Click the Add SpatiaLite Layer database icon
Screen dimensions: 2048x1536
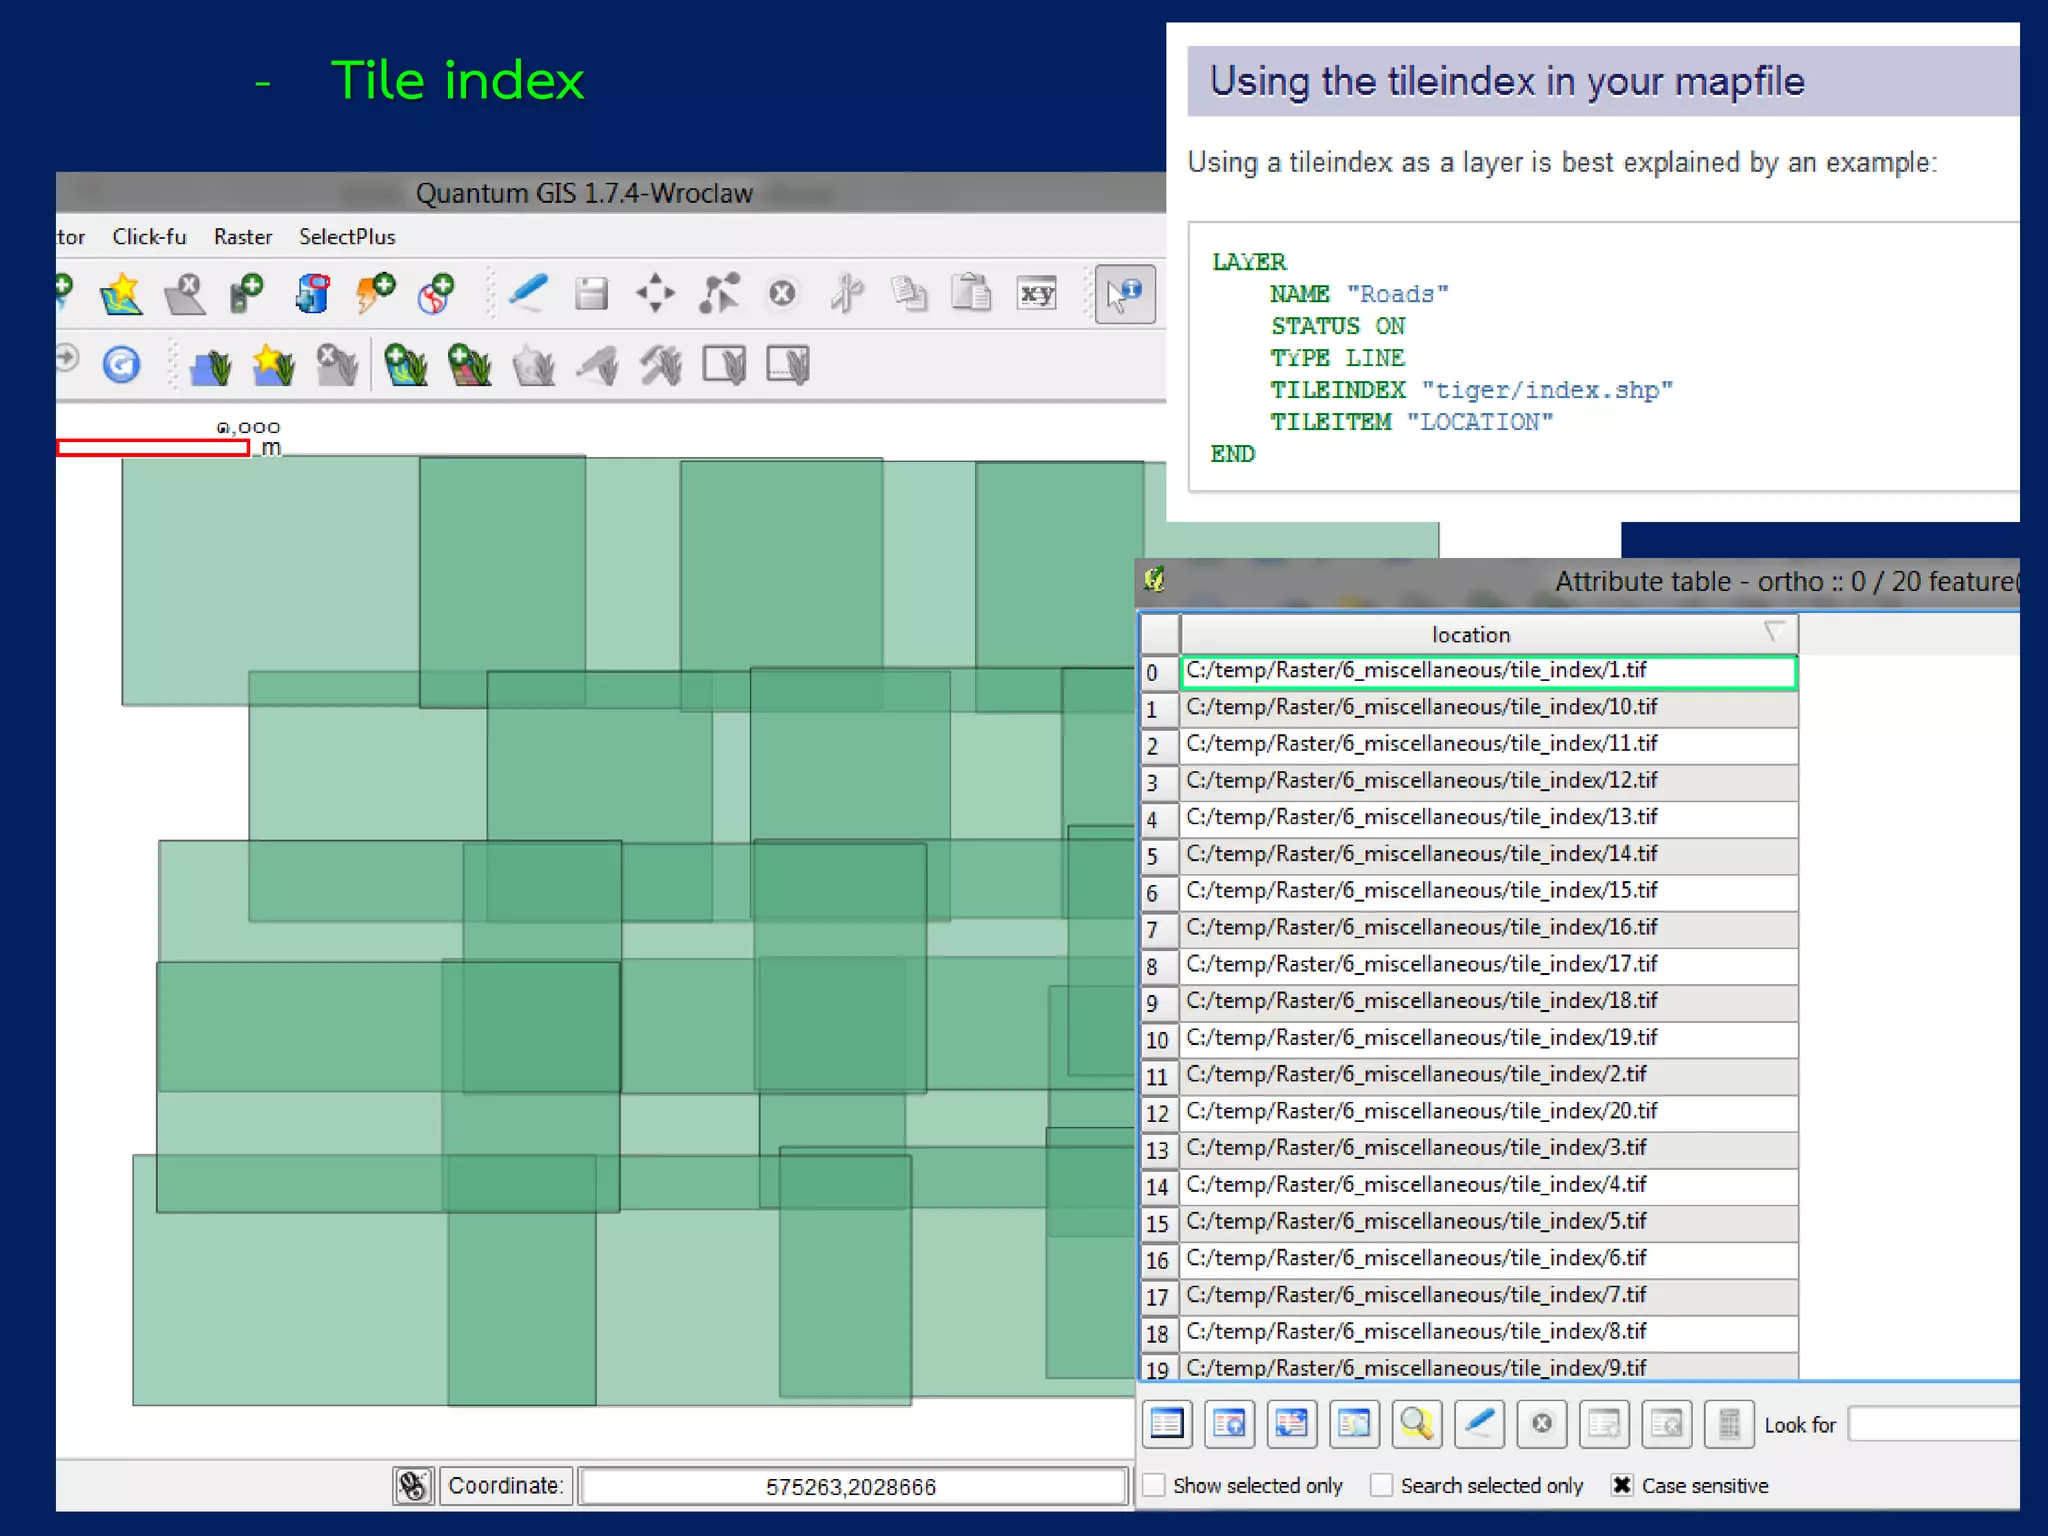click(312, 294)
